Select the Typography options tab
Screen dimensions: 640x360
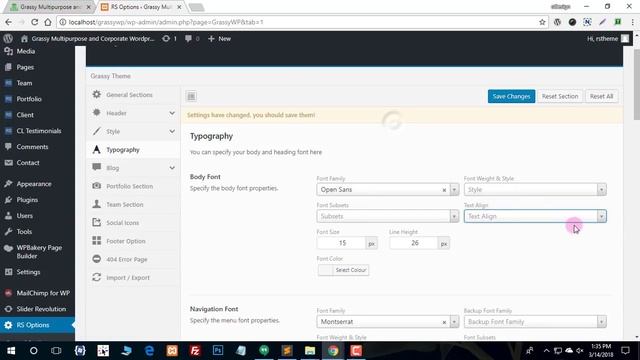[x=133, y=150]
